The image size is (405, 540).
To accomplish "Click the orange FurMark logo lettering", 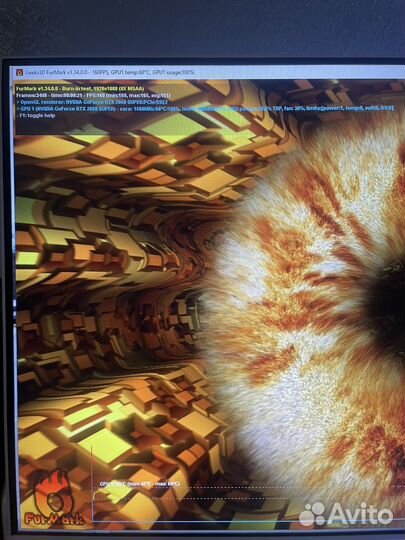I will [54, 517].
